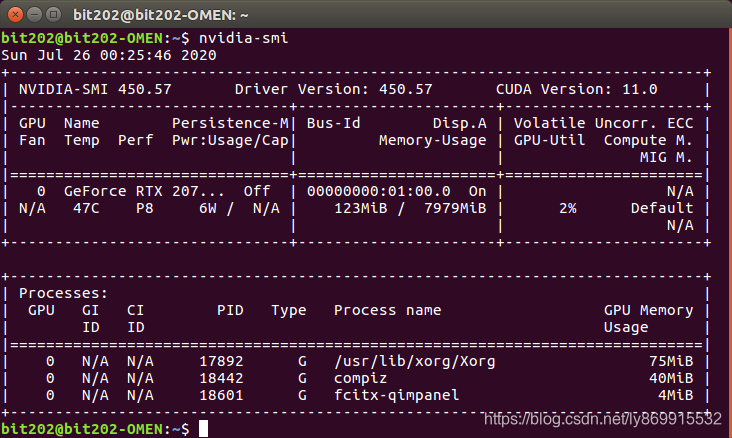
Task: Click the Default compute mode value
Action: [x=662, y=208]
